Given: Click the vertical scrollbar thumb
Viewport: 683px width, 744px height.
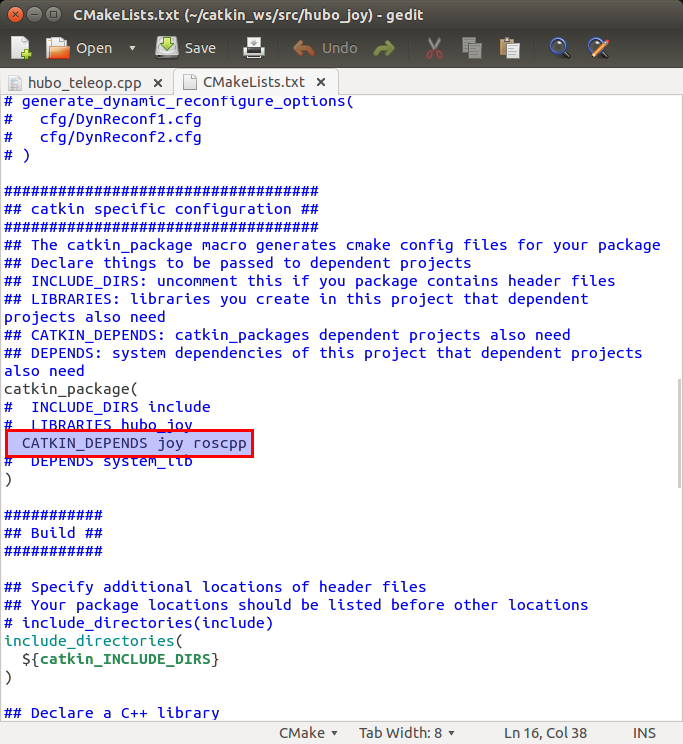Looking at the screenshot, I should (679, 433).
